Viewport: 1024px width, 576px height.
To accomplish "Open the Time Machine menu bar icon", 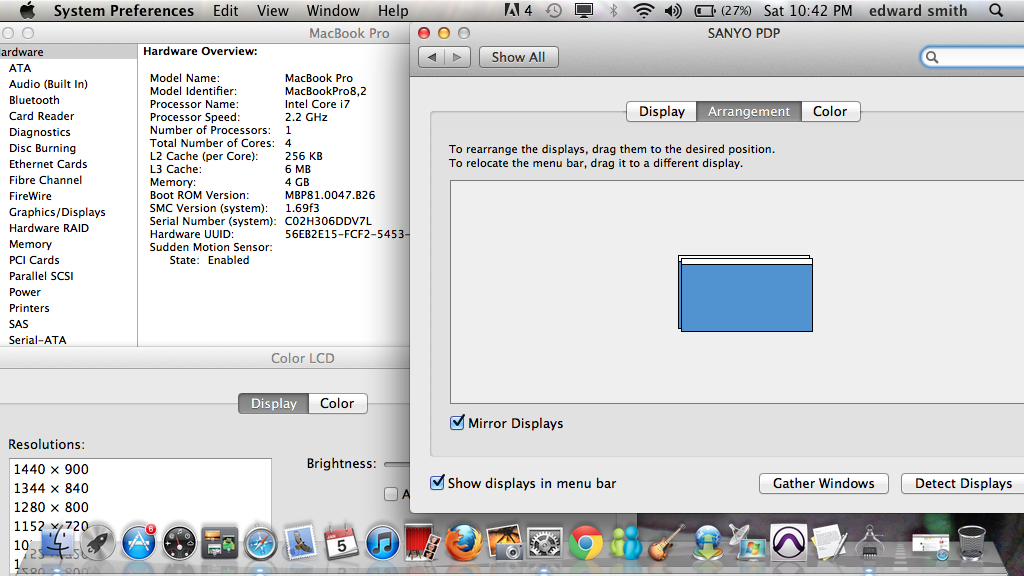I will (x=554, y=10).
